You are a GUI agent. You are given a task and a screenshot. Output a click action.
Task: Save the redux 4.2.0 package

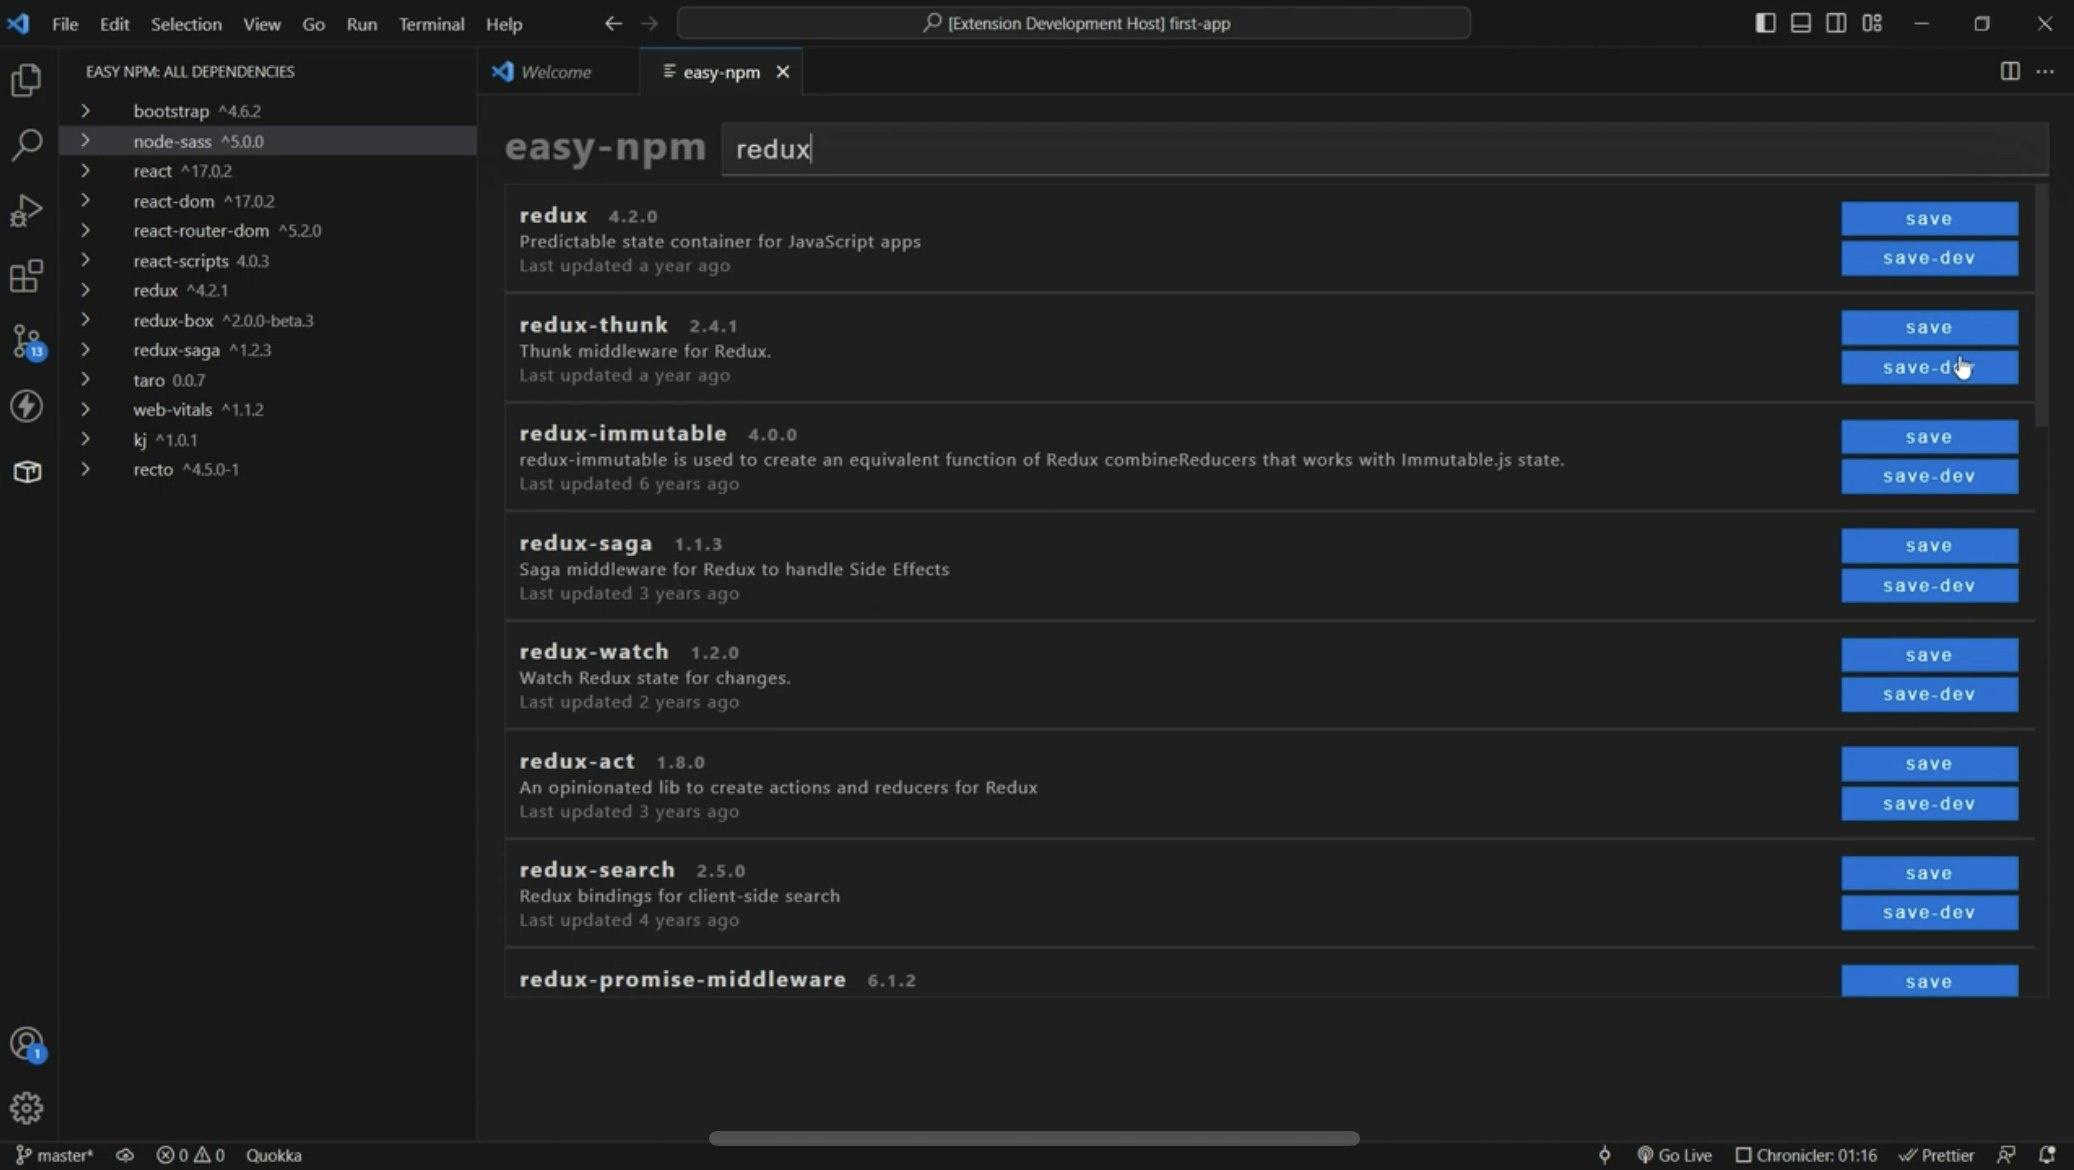pos(1929,219)
